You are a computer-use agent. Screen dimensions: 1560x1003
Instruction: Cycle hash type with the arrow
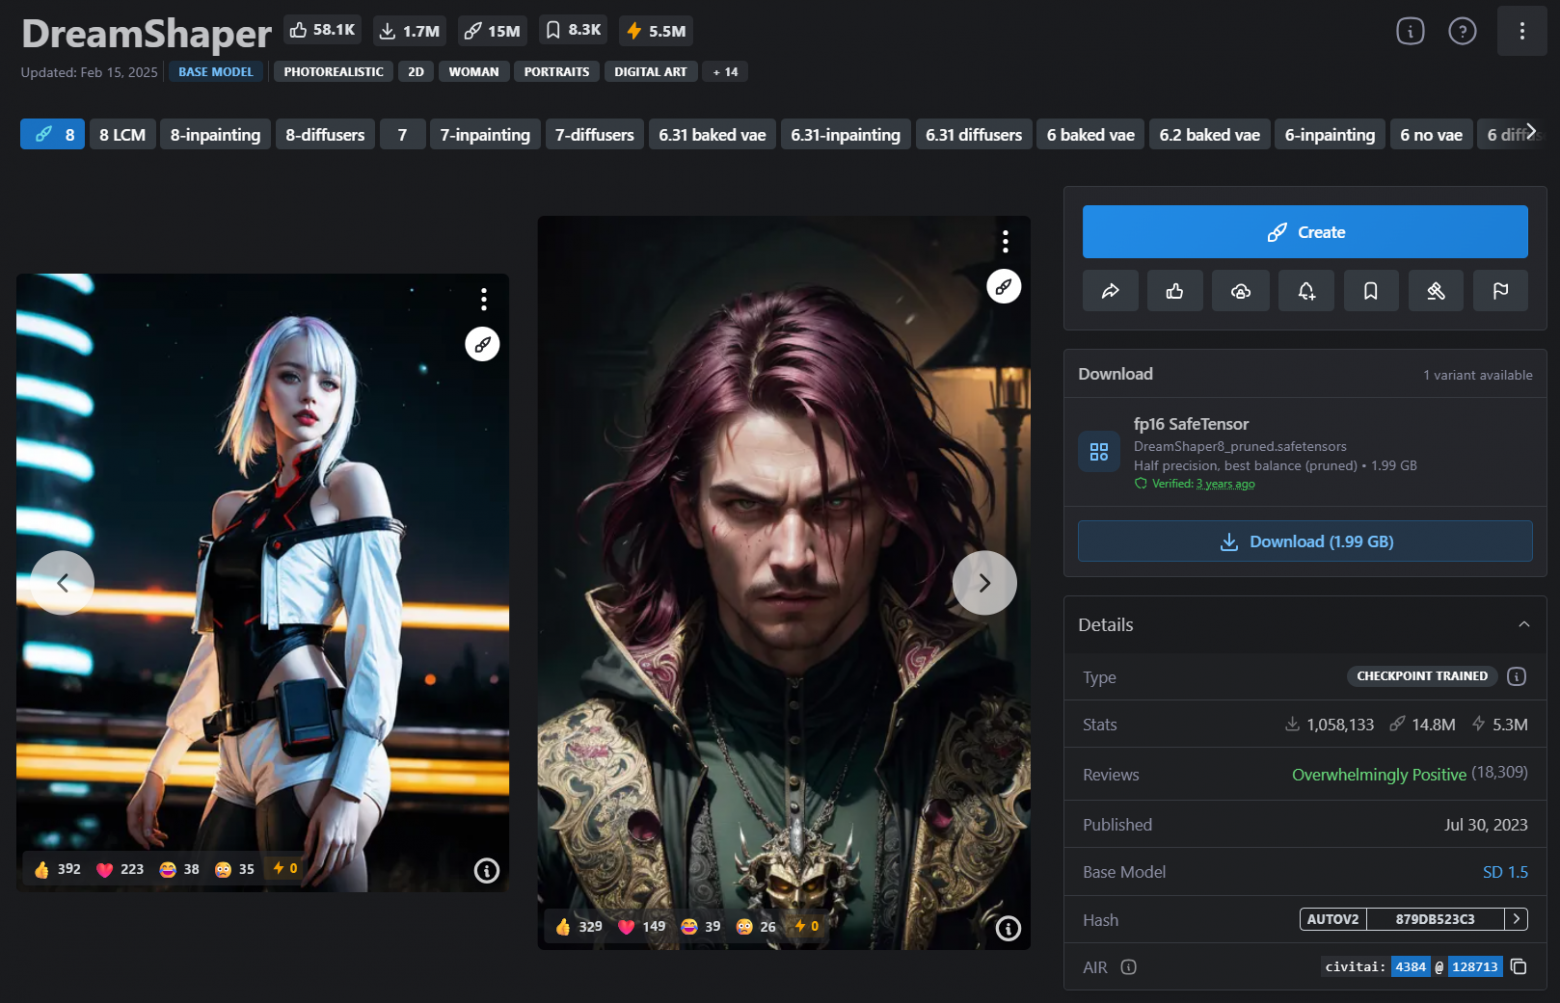tap(1517, 919)
